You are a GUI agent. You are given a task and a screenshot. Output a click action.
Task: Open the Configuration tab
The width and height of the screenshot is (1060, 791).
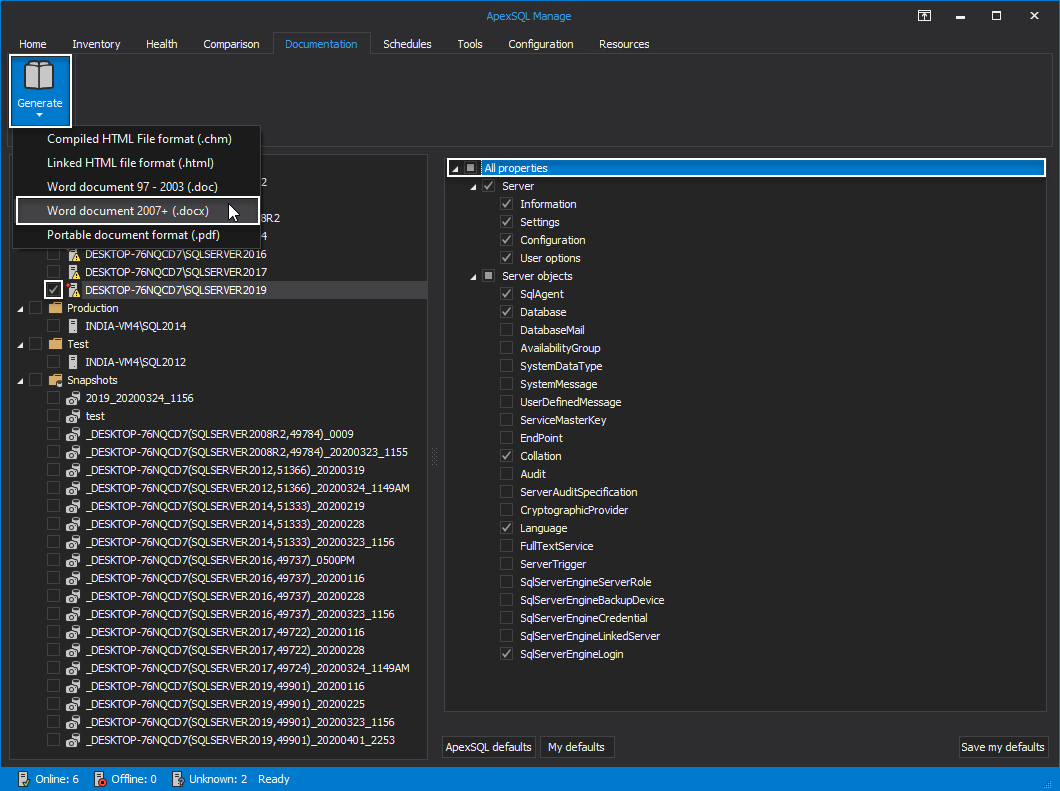541,44
